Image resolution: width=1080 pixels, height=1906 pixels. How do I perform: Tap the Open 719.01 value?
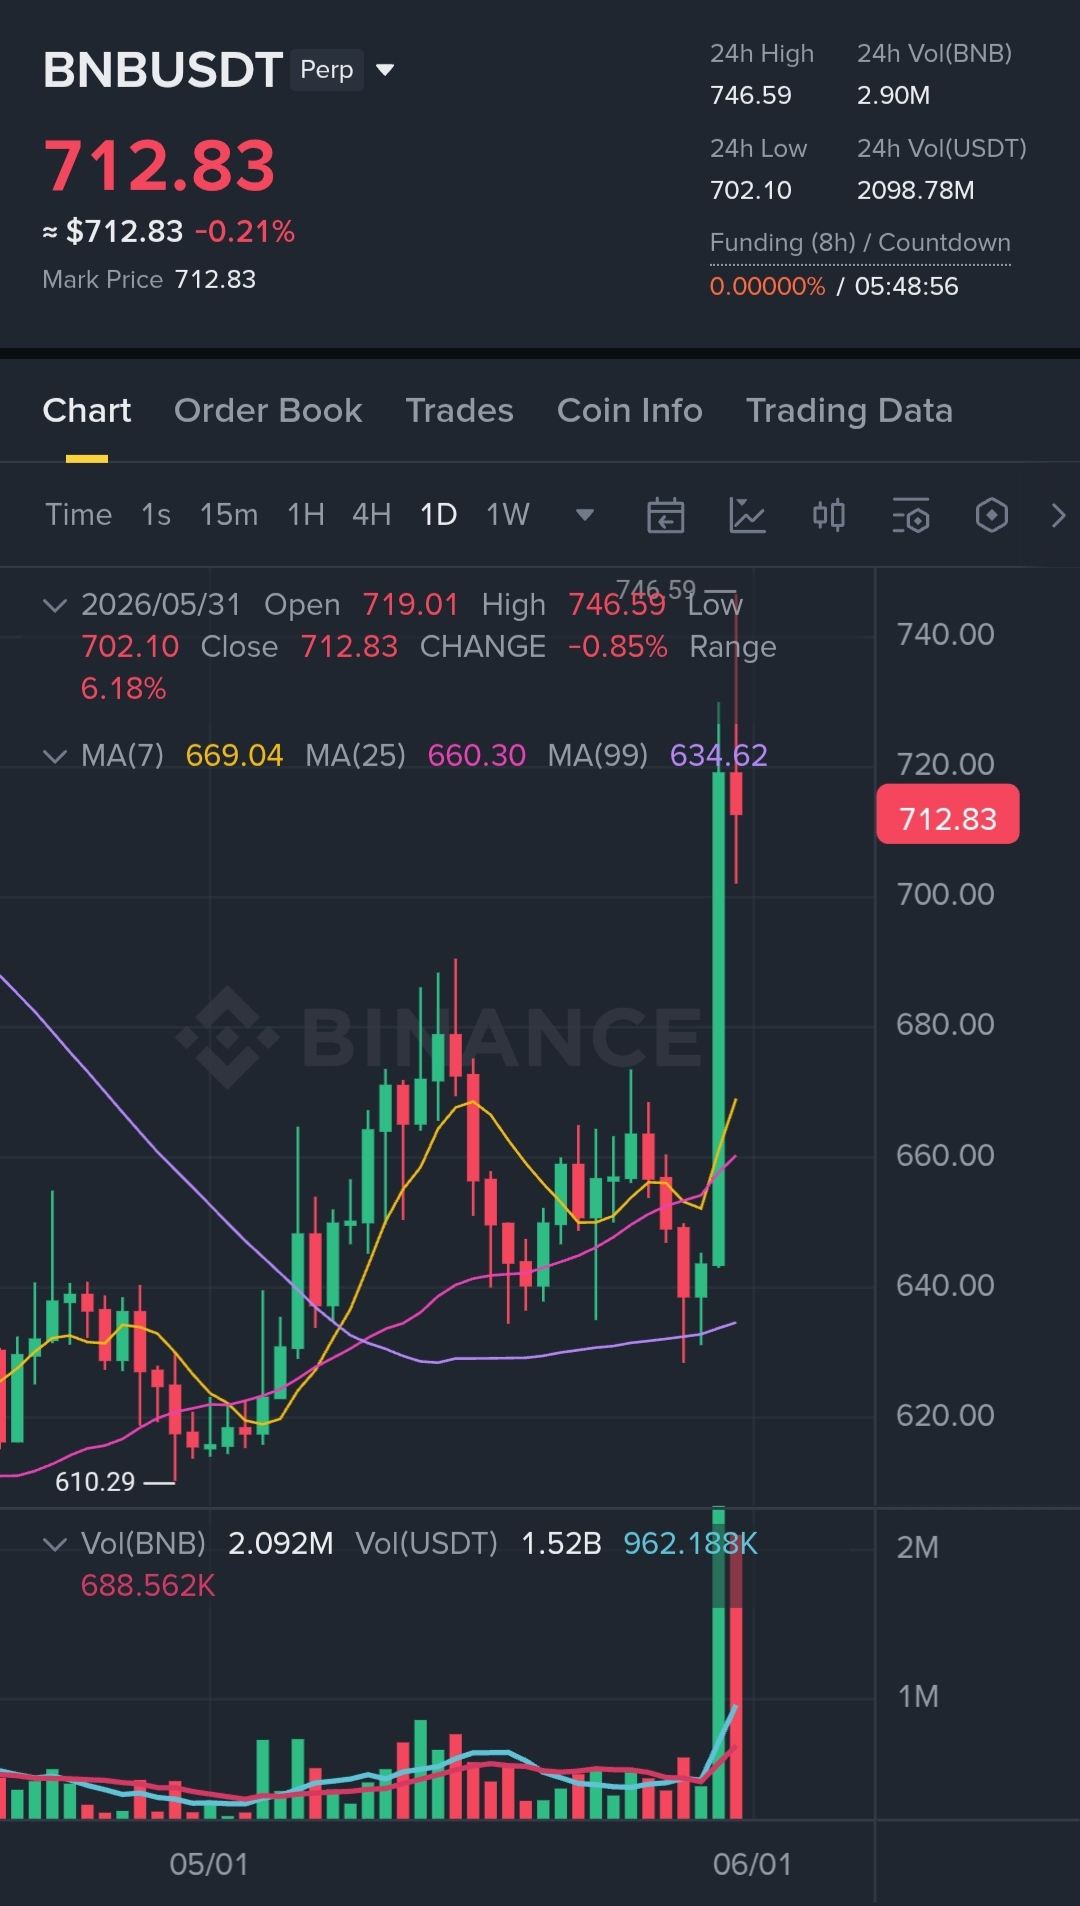click(410, 605)
